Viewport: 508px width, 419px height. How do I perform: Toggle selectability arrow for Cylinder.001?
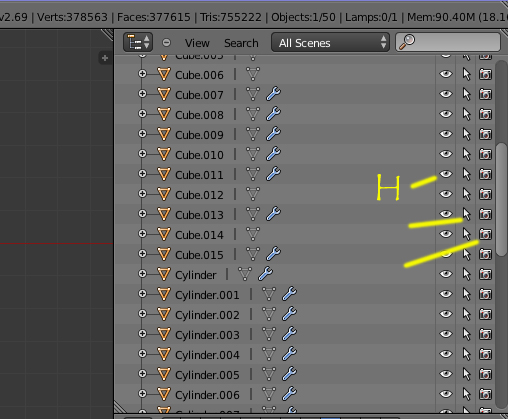(x=467, y=294)
